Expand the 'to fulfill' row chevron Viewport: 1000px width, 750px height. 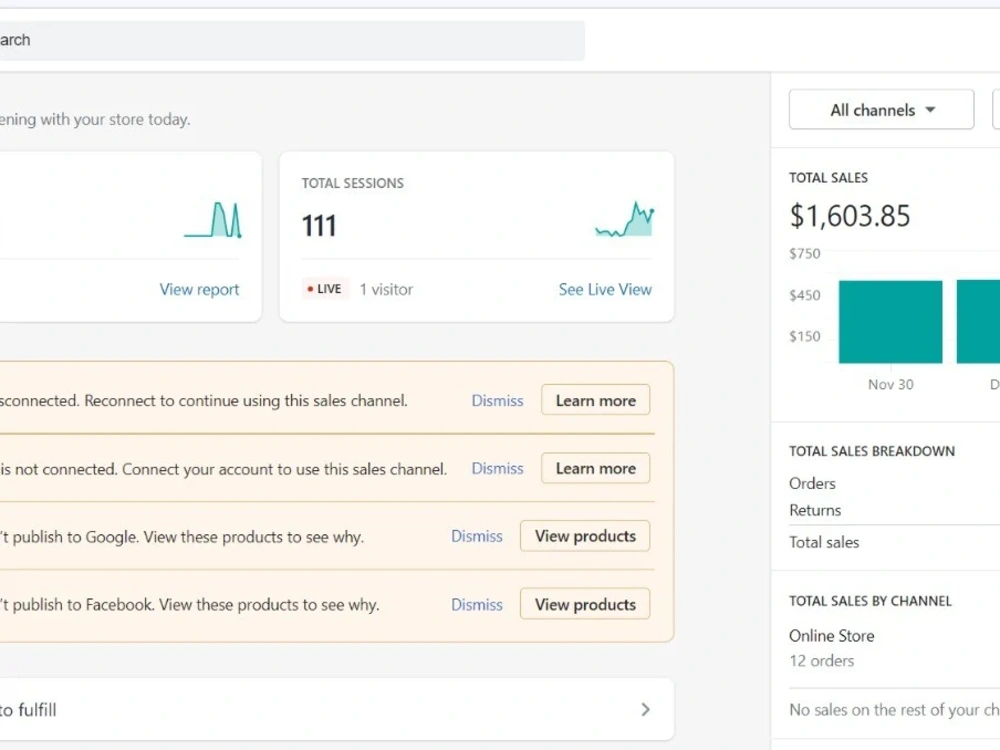click(645, 709)
